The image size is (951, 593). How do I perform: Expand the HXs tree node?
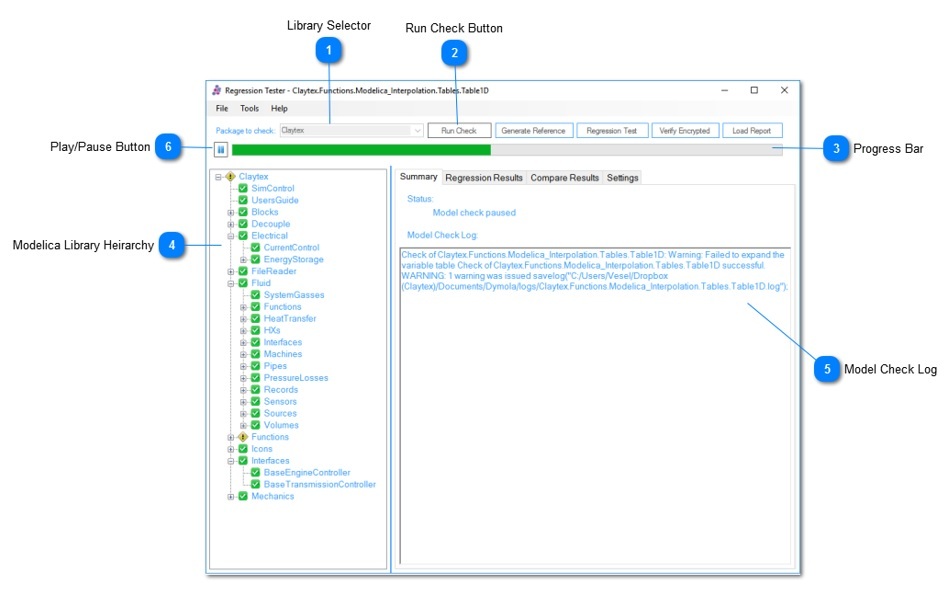(243, 330)
